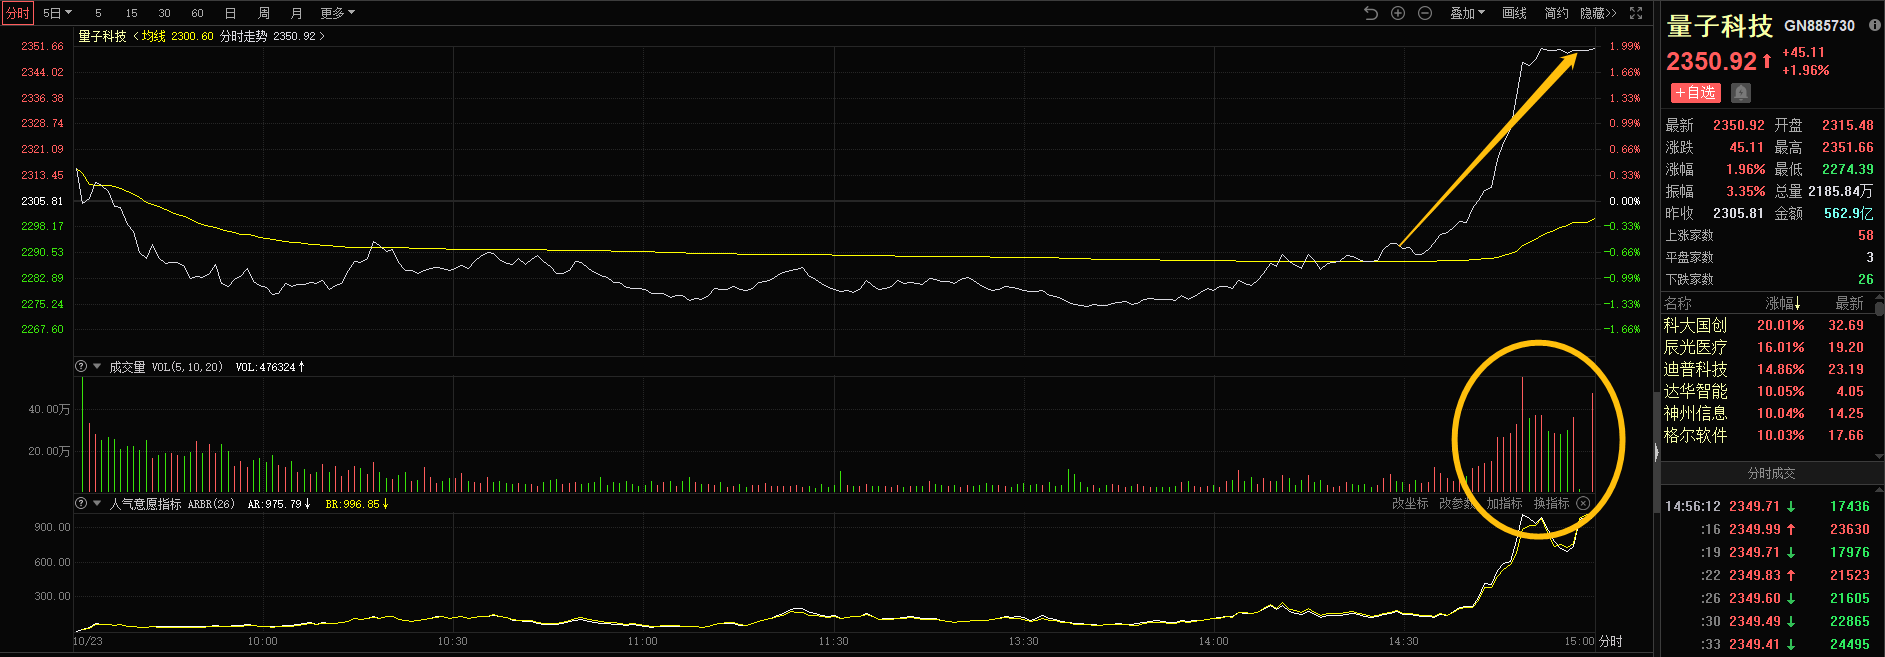Click 加指标 add indicator link

[1504, 504]
